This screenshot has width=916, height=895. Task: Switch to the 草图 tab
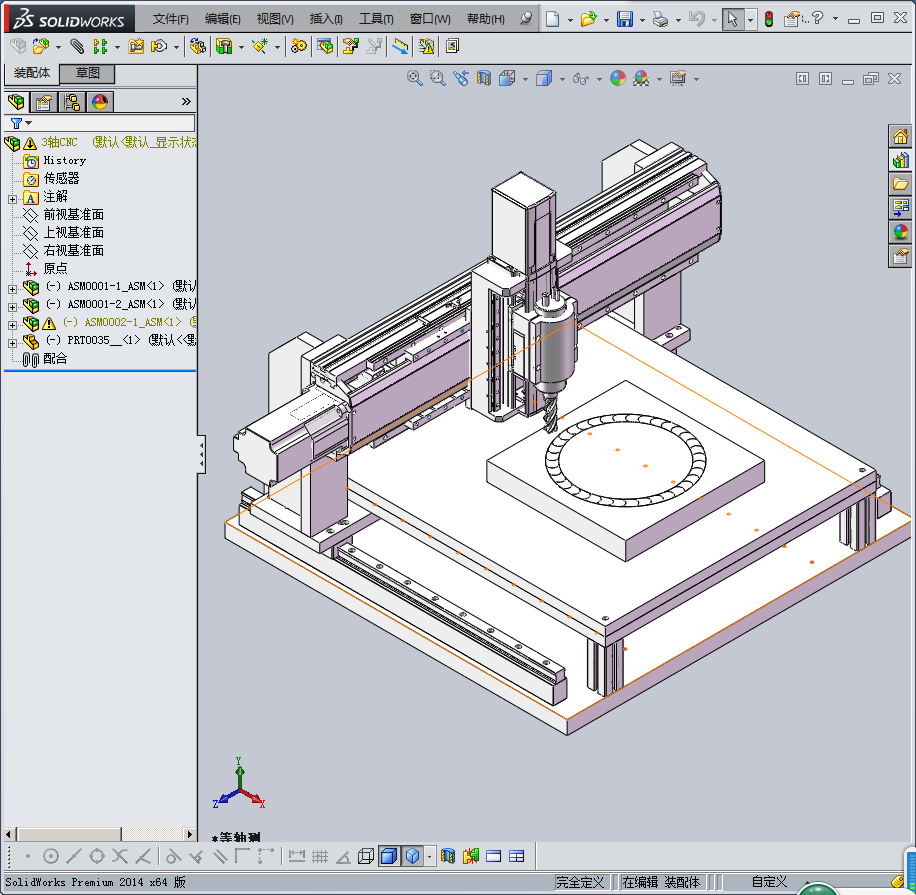(88, 74)
